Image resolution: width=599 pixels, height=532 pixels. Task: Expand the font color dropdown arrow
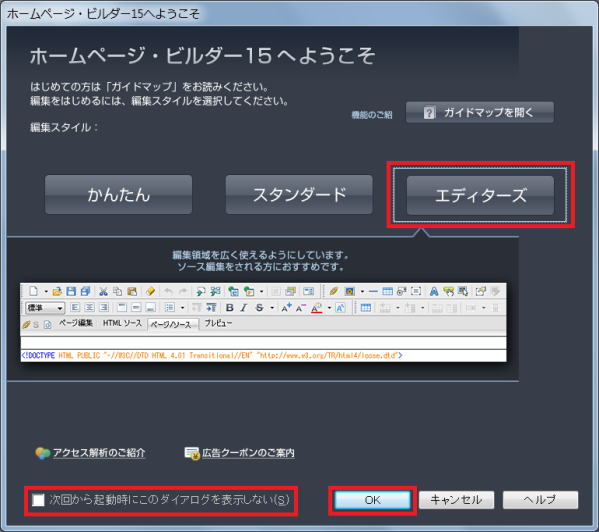329,308
